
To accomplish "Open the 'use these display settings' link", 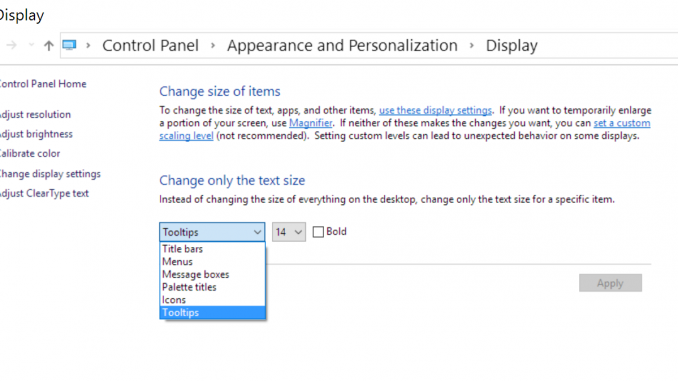I will (x=435, y=110).
